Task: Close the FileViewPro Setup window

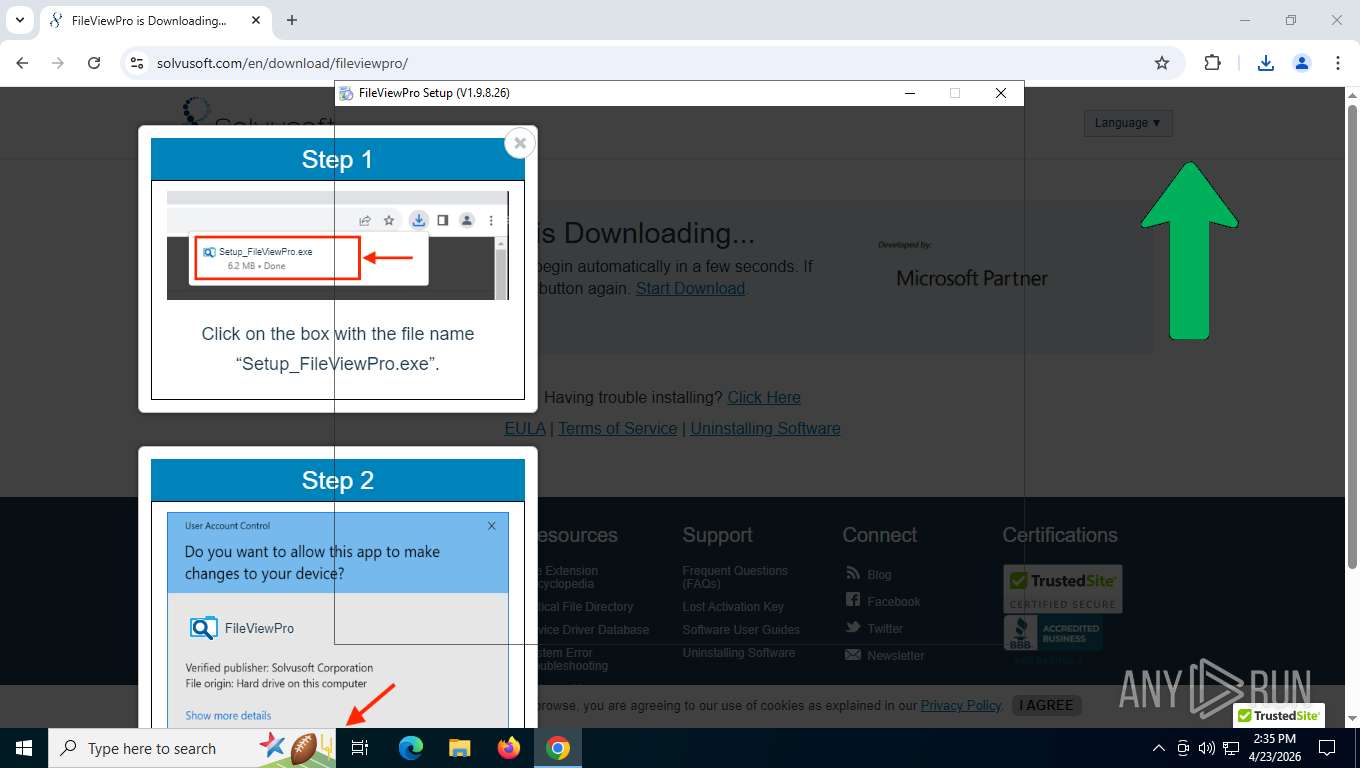Action: click(x=1001, y=93)
